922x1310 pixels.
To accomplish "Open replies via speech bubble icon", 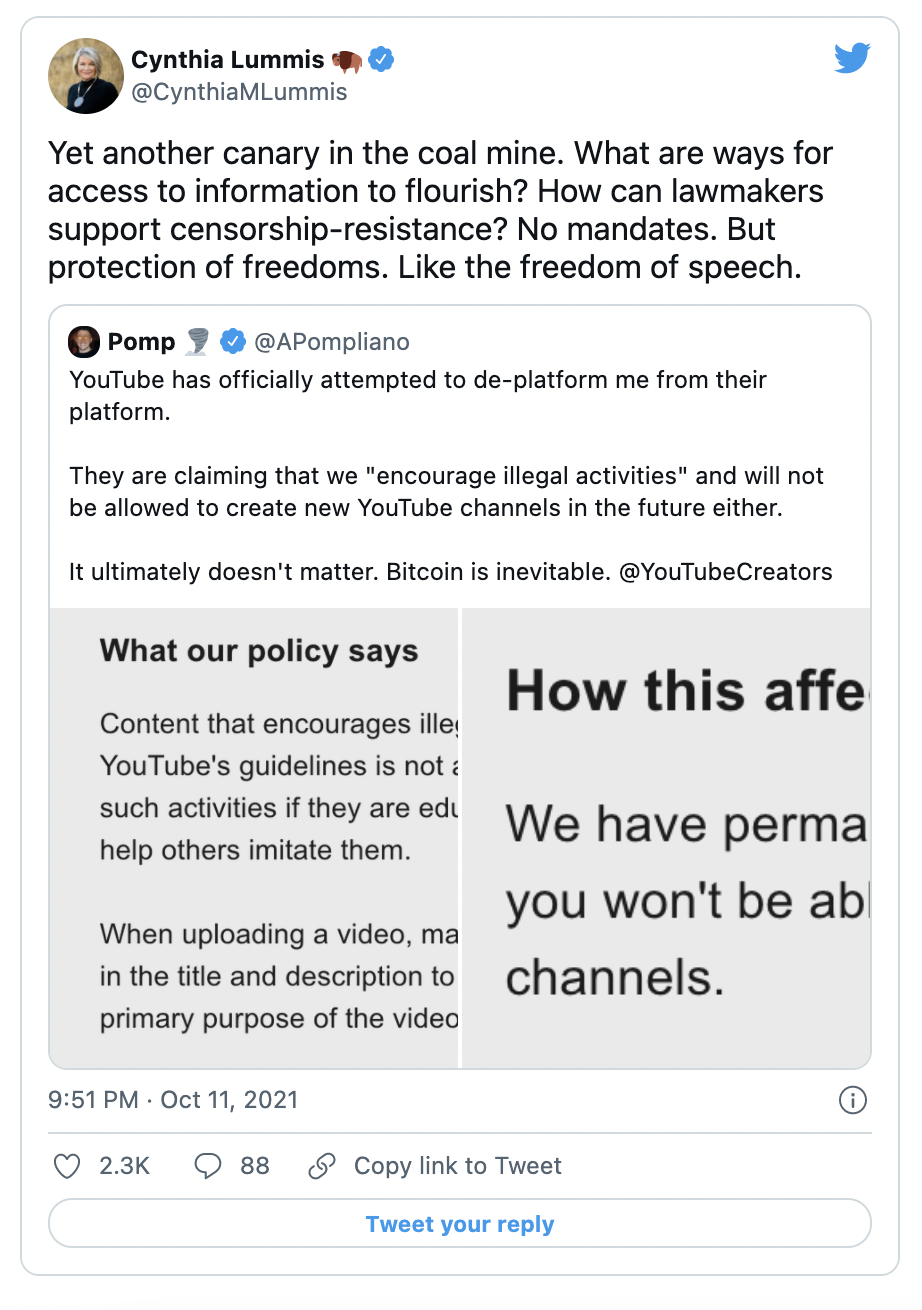I will click(207, 1165).
